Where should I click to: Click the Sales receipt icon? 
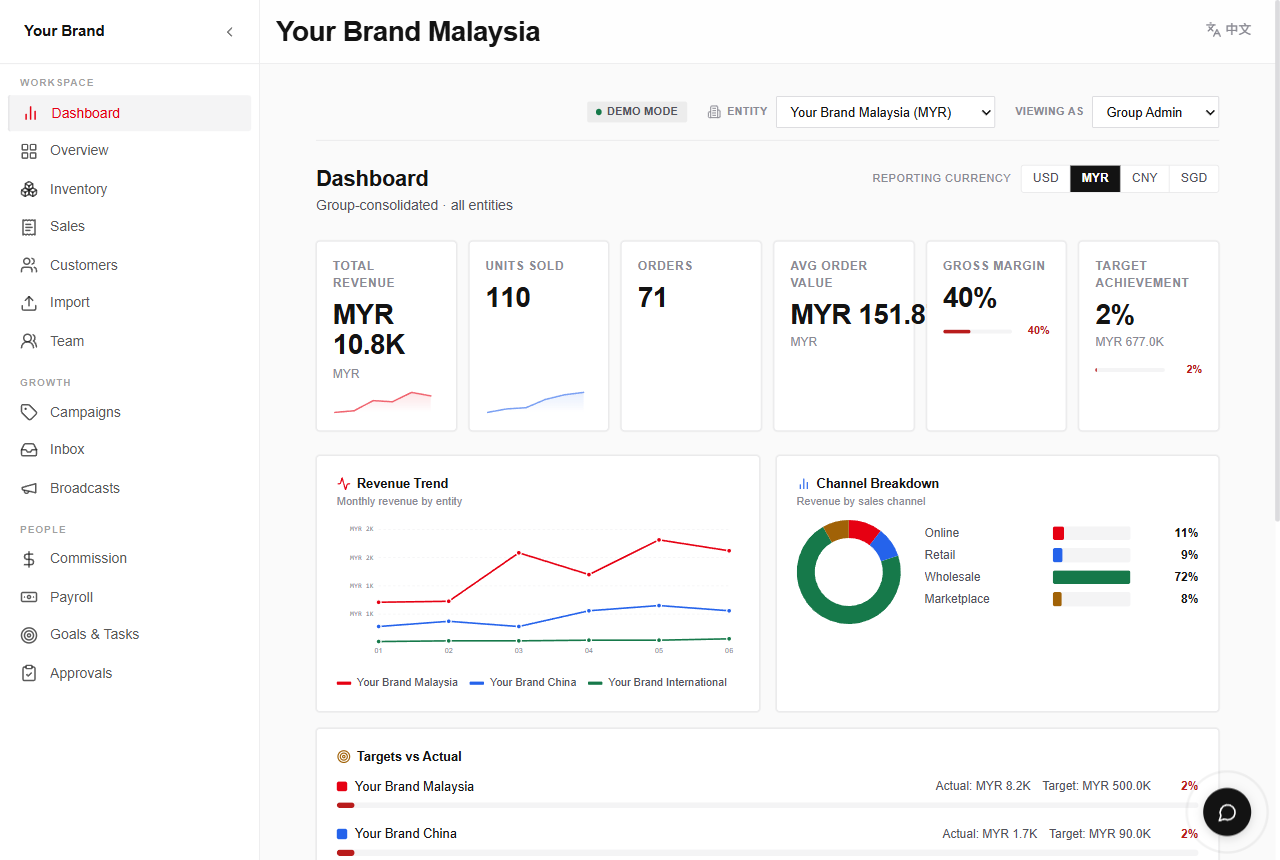30,227
